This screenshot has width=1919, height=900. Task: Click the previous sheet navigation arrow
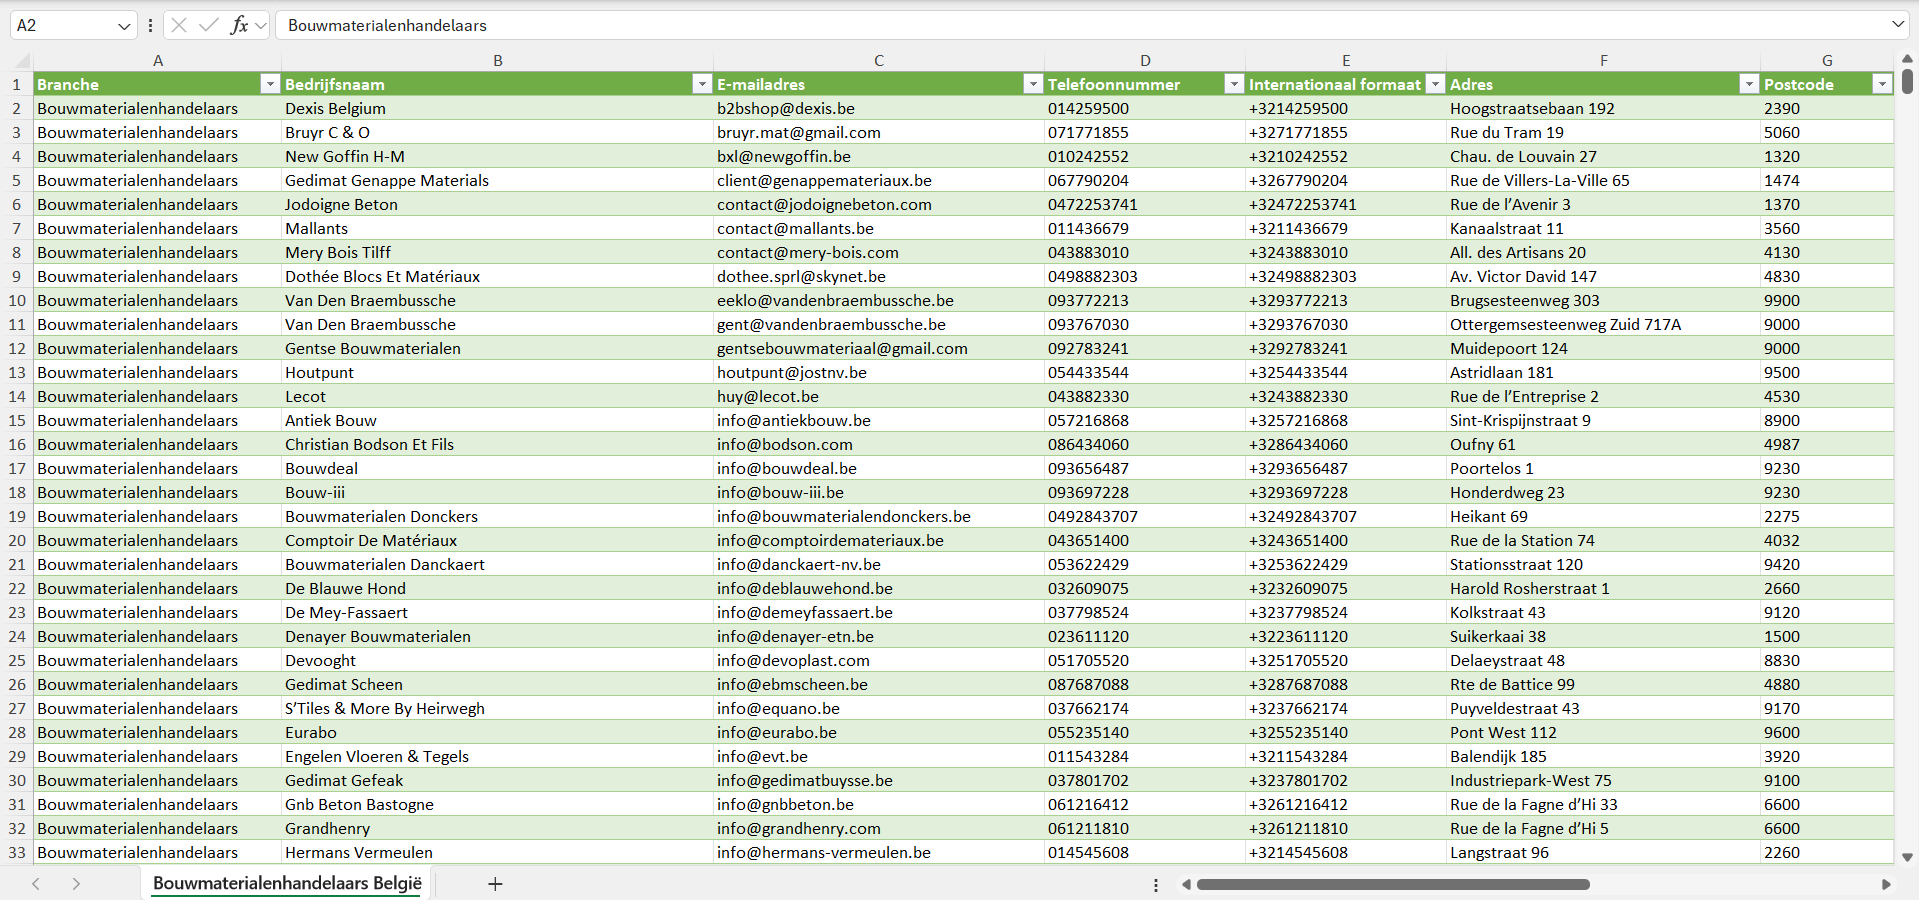click(x=36, y=884)
